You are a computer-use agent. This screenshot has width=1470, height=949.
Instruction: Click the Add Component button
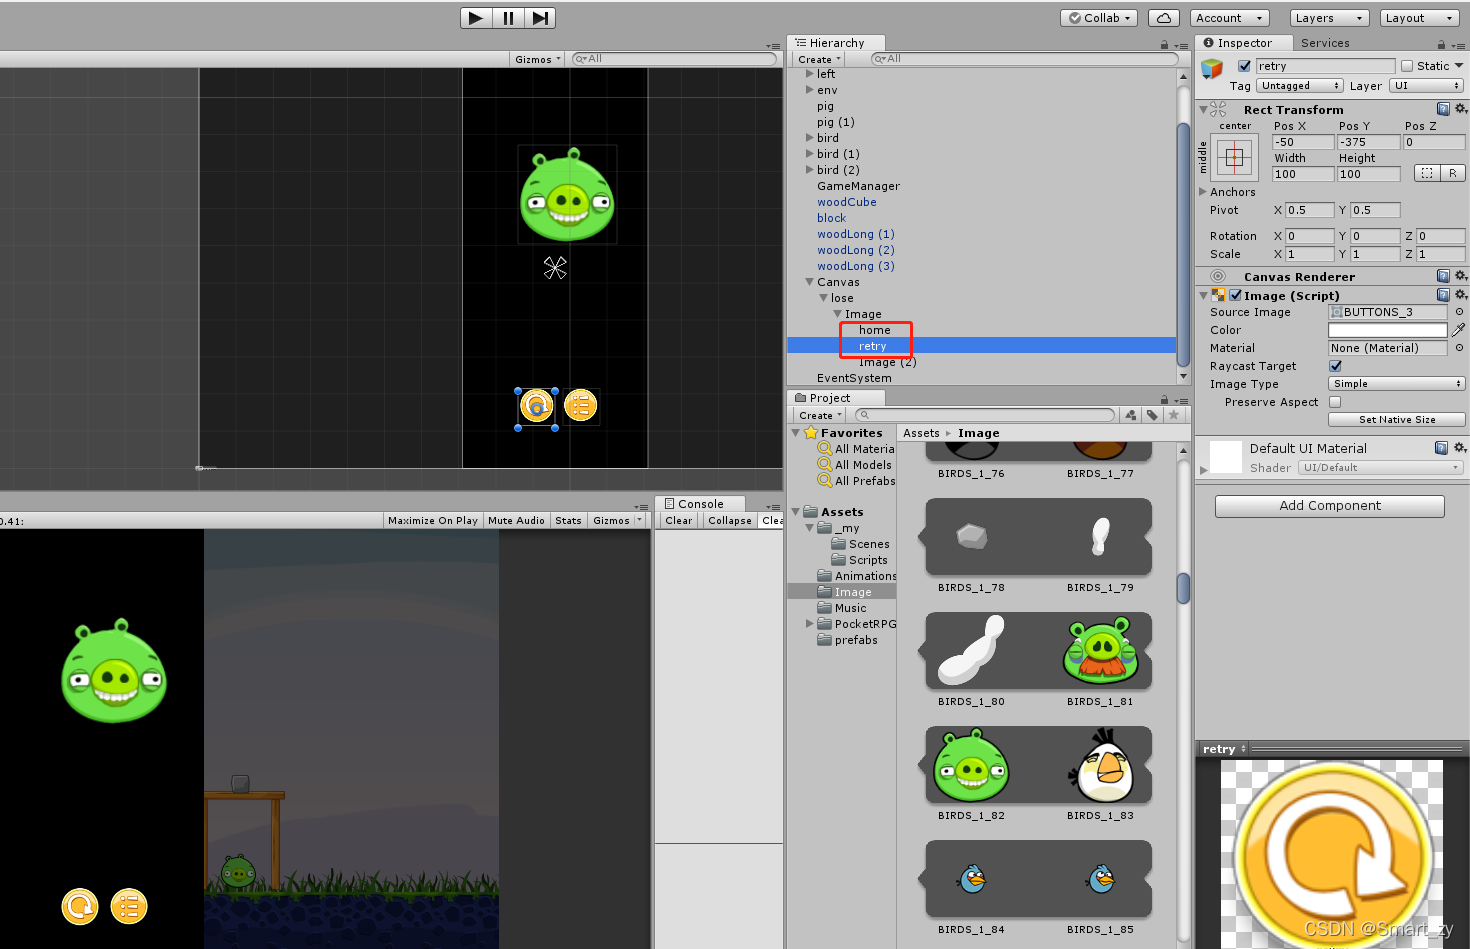click(1330, 506)
